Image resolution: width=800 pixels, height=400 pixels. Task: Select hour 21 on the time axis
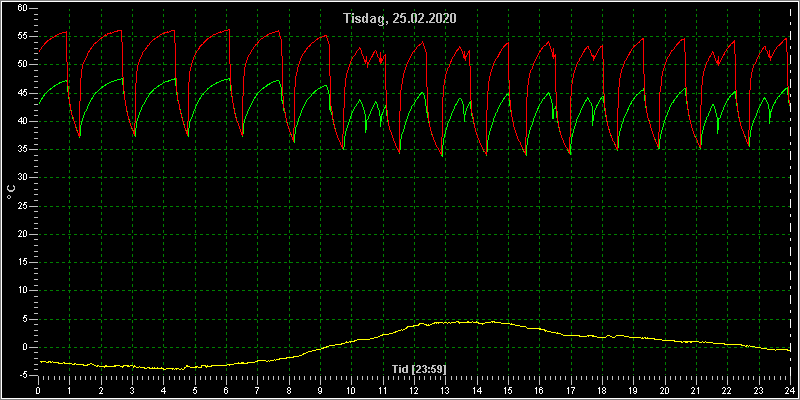(695, 390)
